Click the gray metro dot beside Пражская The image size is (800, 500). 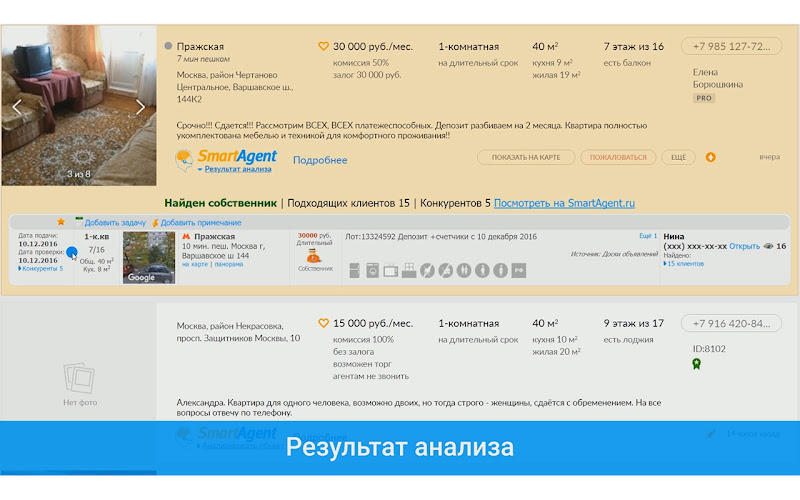click(168, 46)
